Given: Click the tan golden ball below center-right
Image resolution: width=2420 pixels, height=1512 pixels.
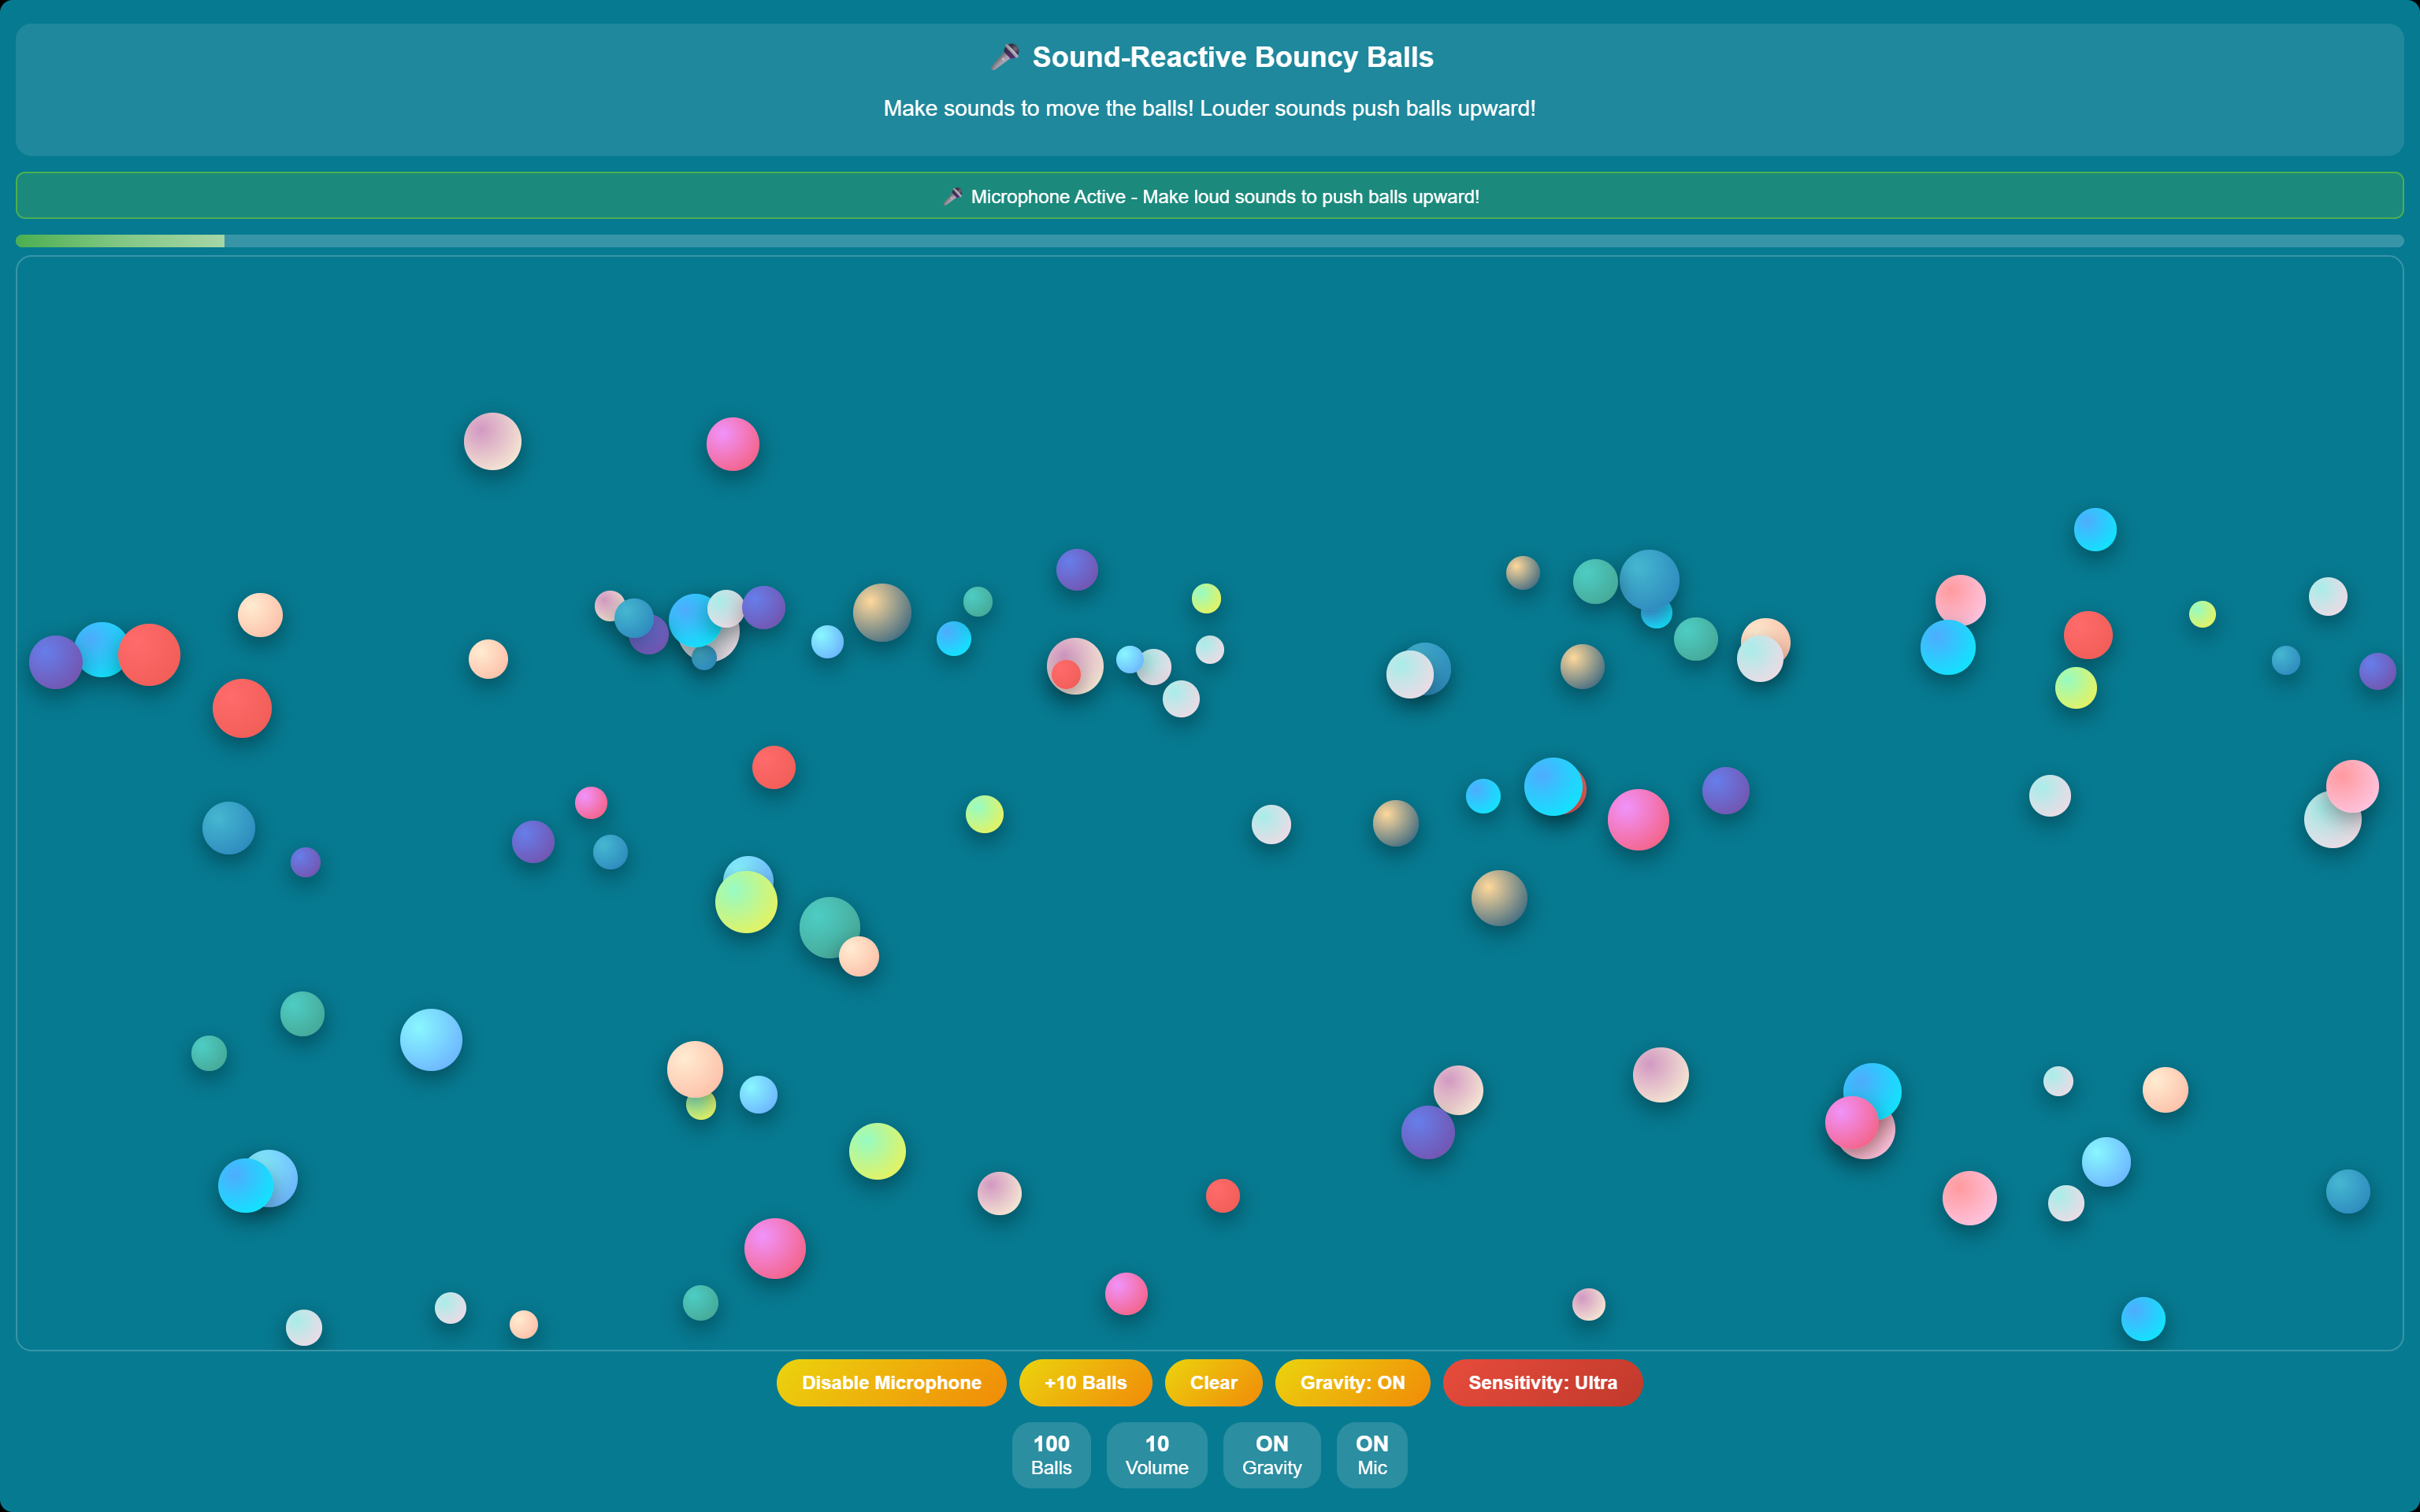Looking at the screenshot, I should [x=1499, y=897].
